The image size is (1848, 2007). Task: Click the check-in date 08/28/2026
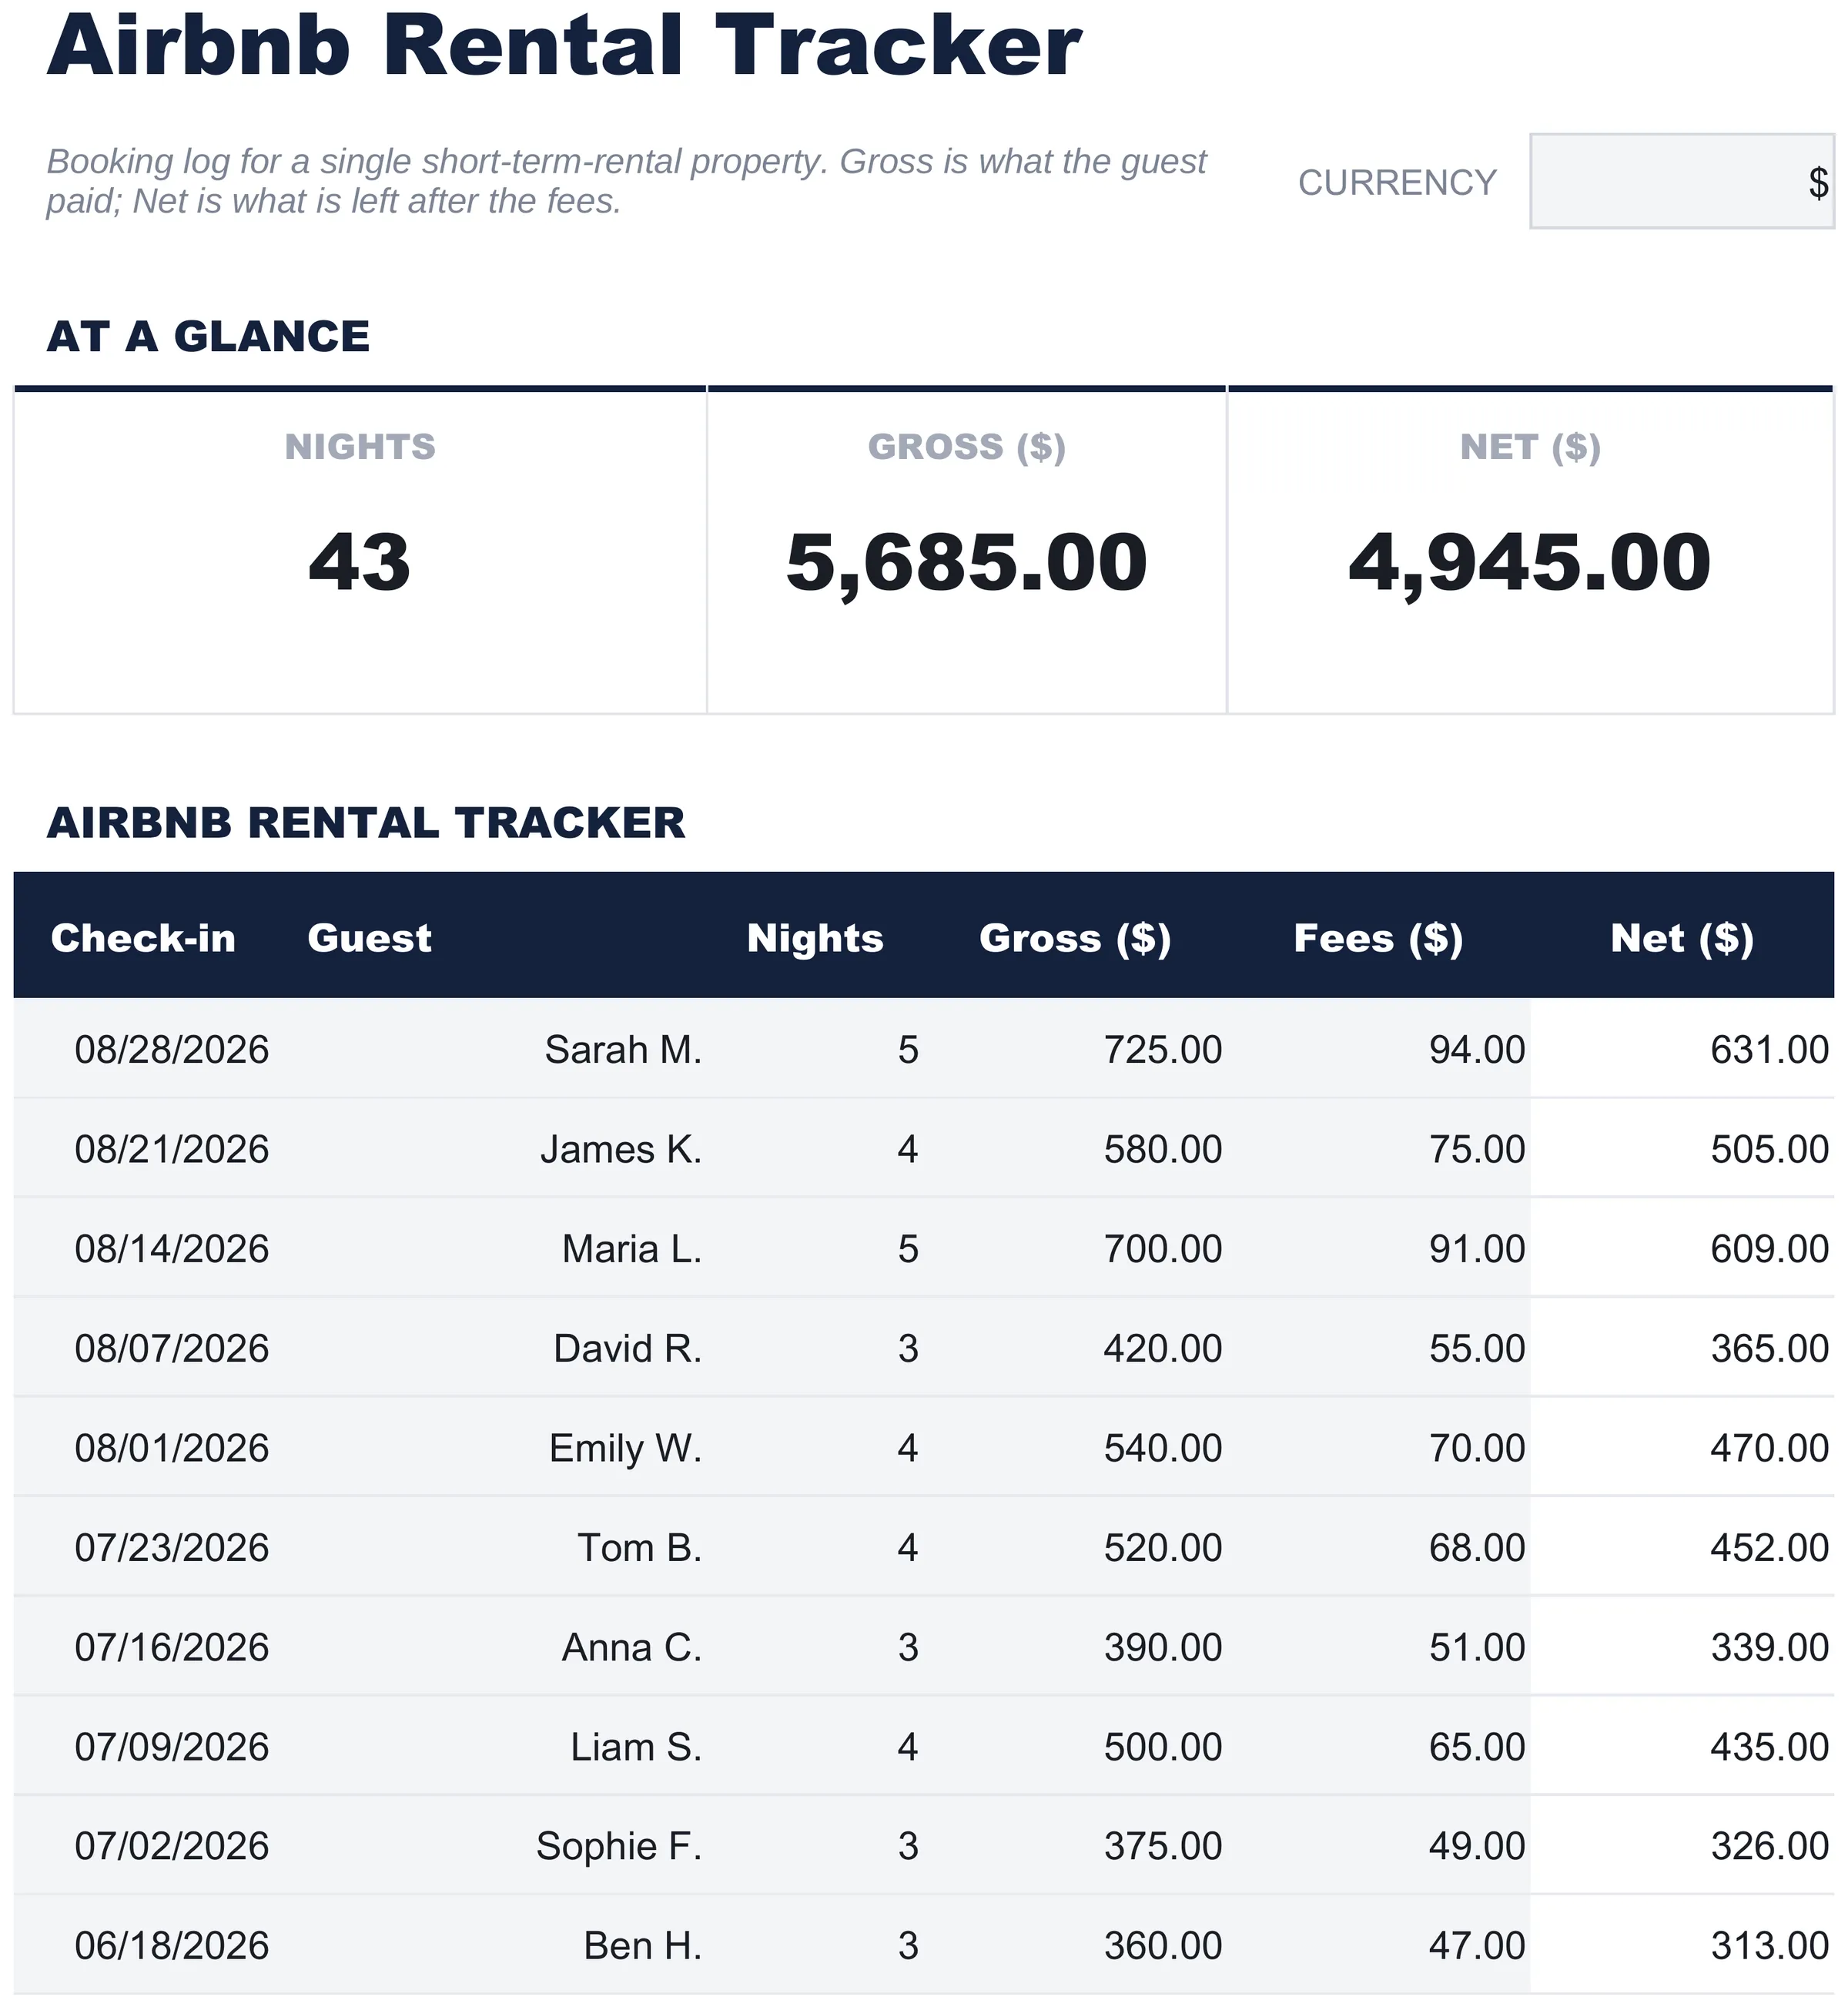(172, 1050)
